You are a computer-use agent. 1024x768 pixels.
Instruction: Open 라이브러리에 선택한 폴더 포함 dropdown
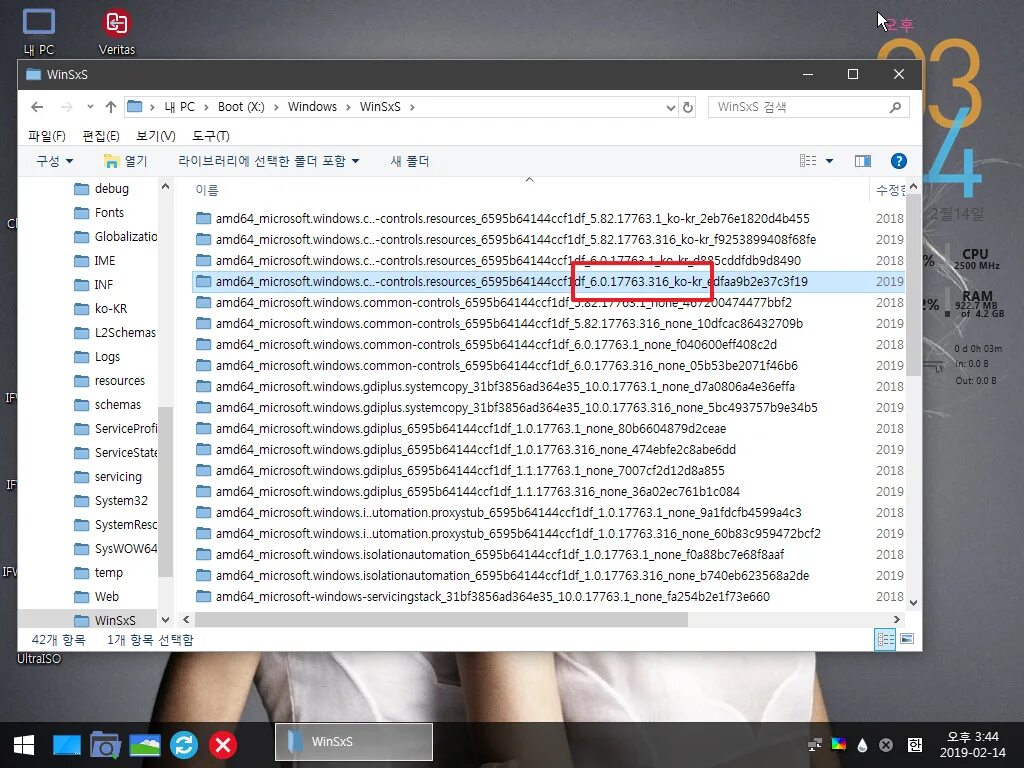tap(268, 161)
